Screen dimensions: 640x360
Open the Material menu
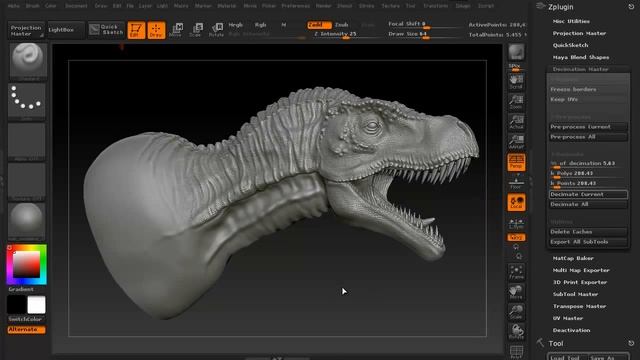(227, 6)
